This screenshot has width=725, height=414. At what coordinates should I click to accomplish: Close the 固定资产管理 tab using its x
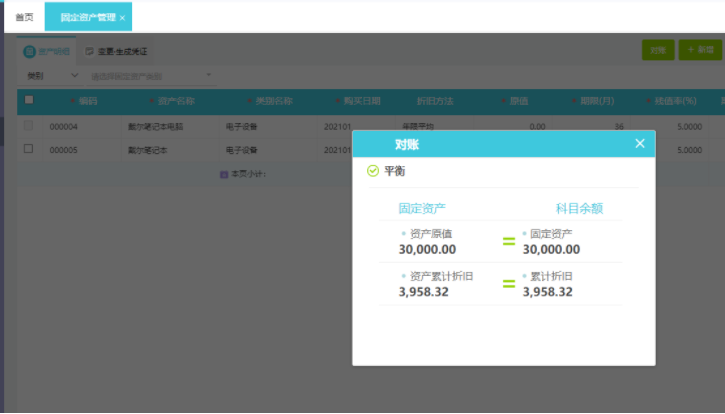pos(122,18)
